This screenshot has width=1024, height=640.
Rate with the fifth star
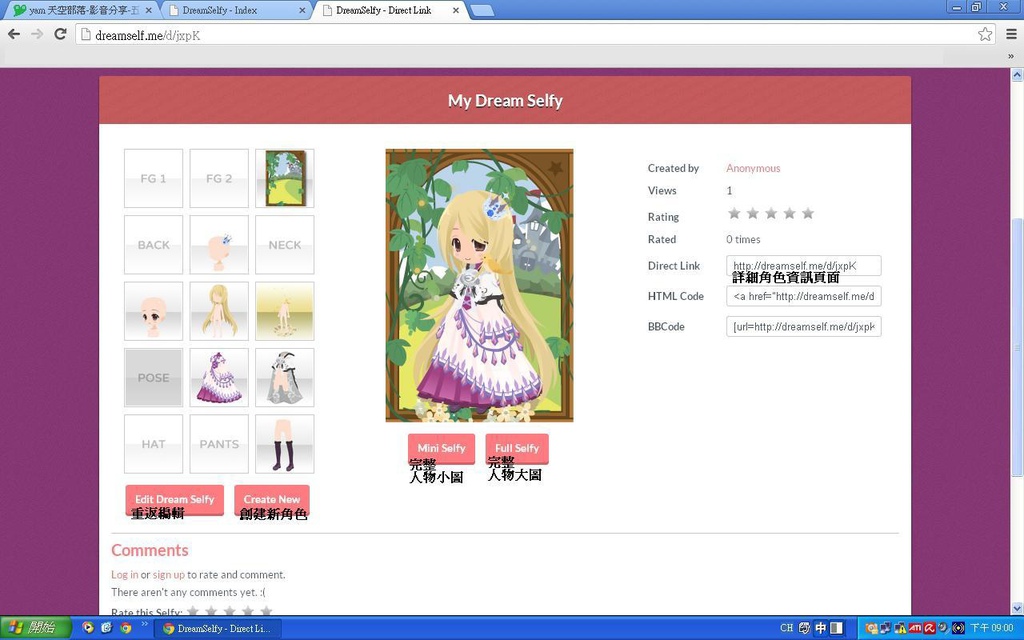point(808,214)
